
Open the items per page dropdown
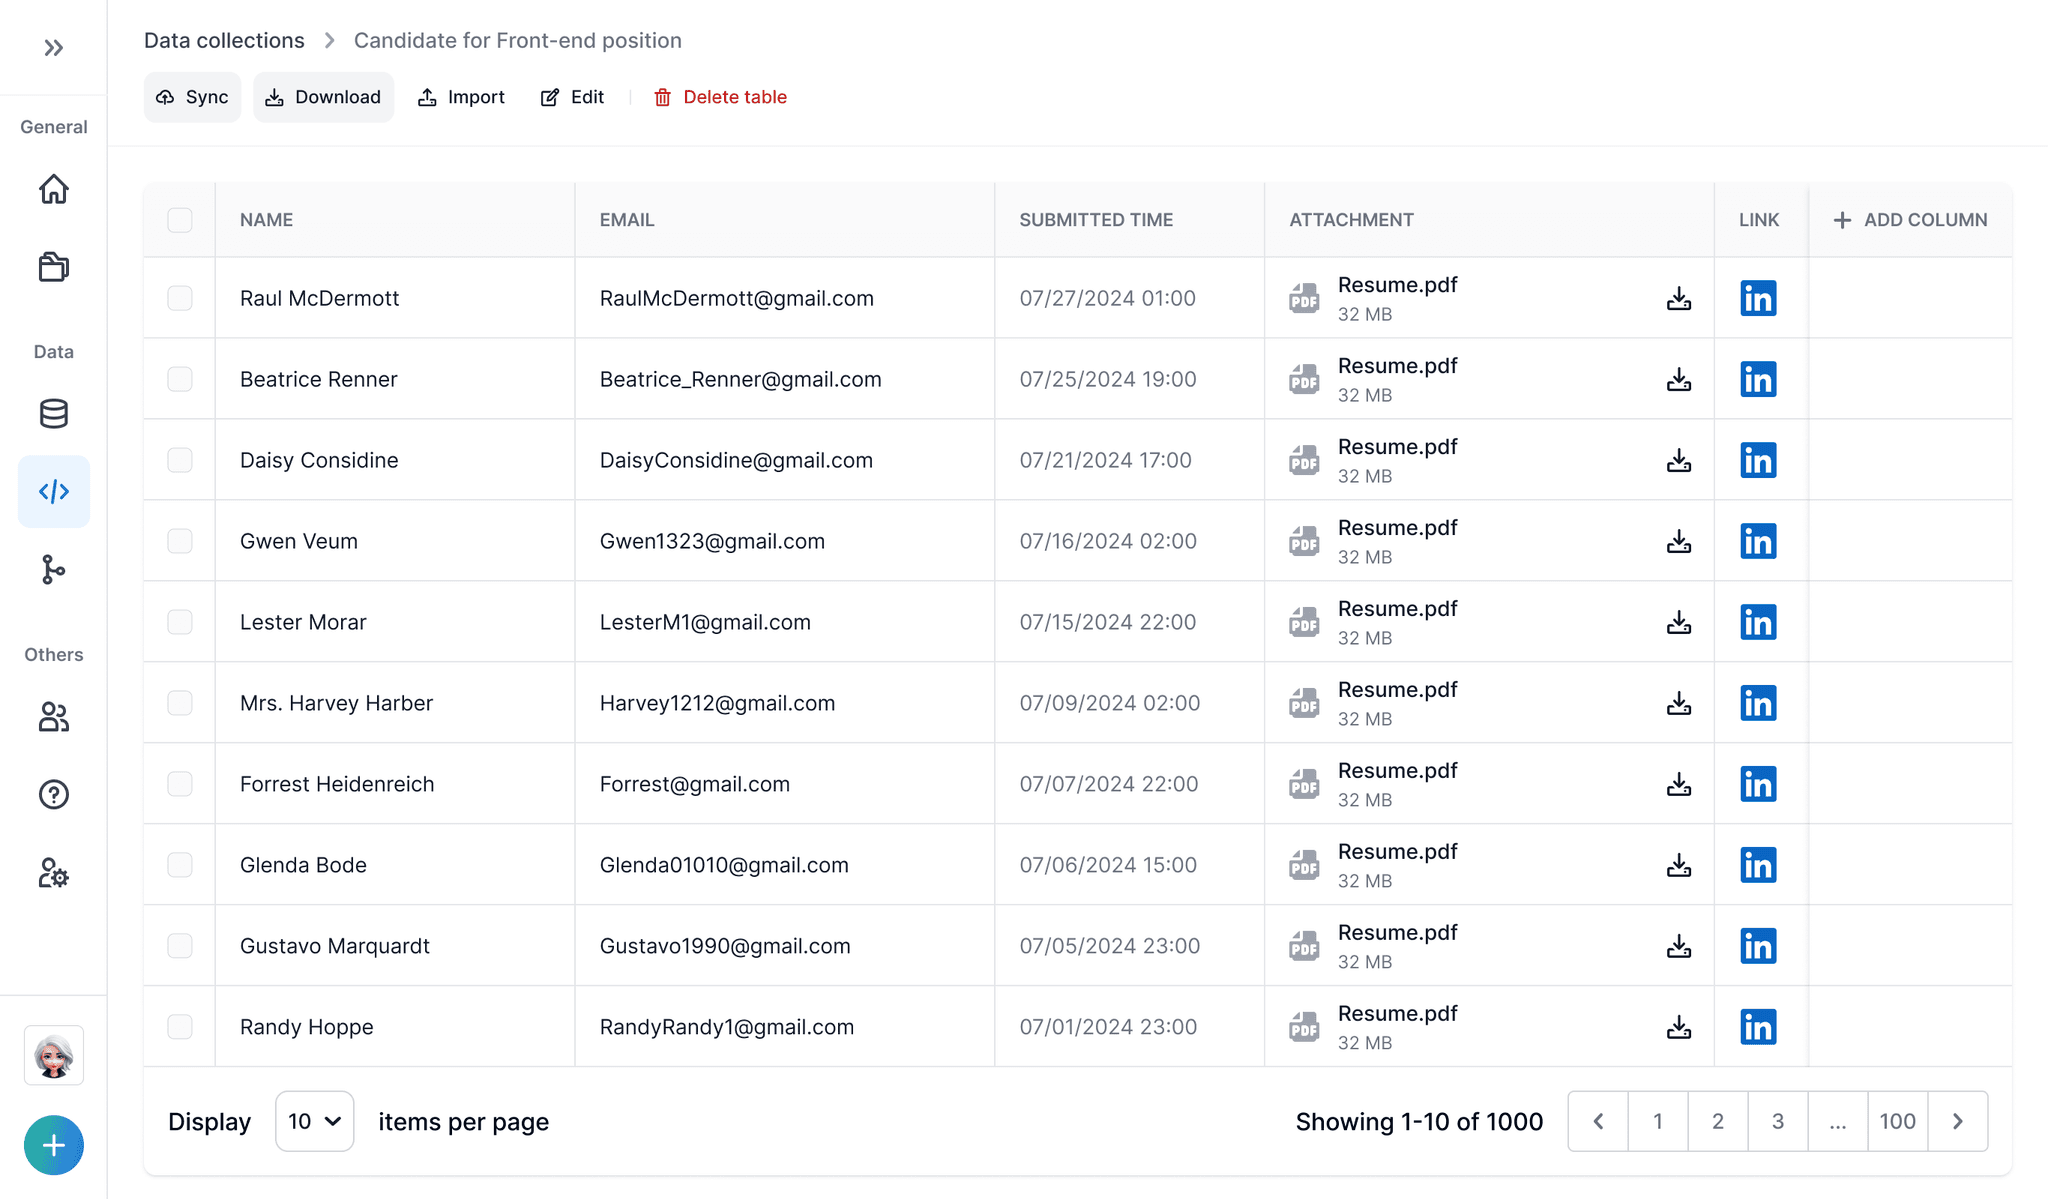pyautogui.click(x=314, y=1121)
